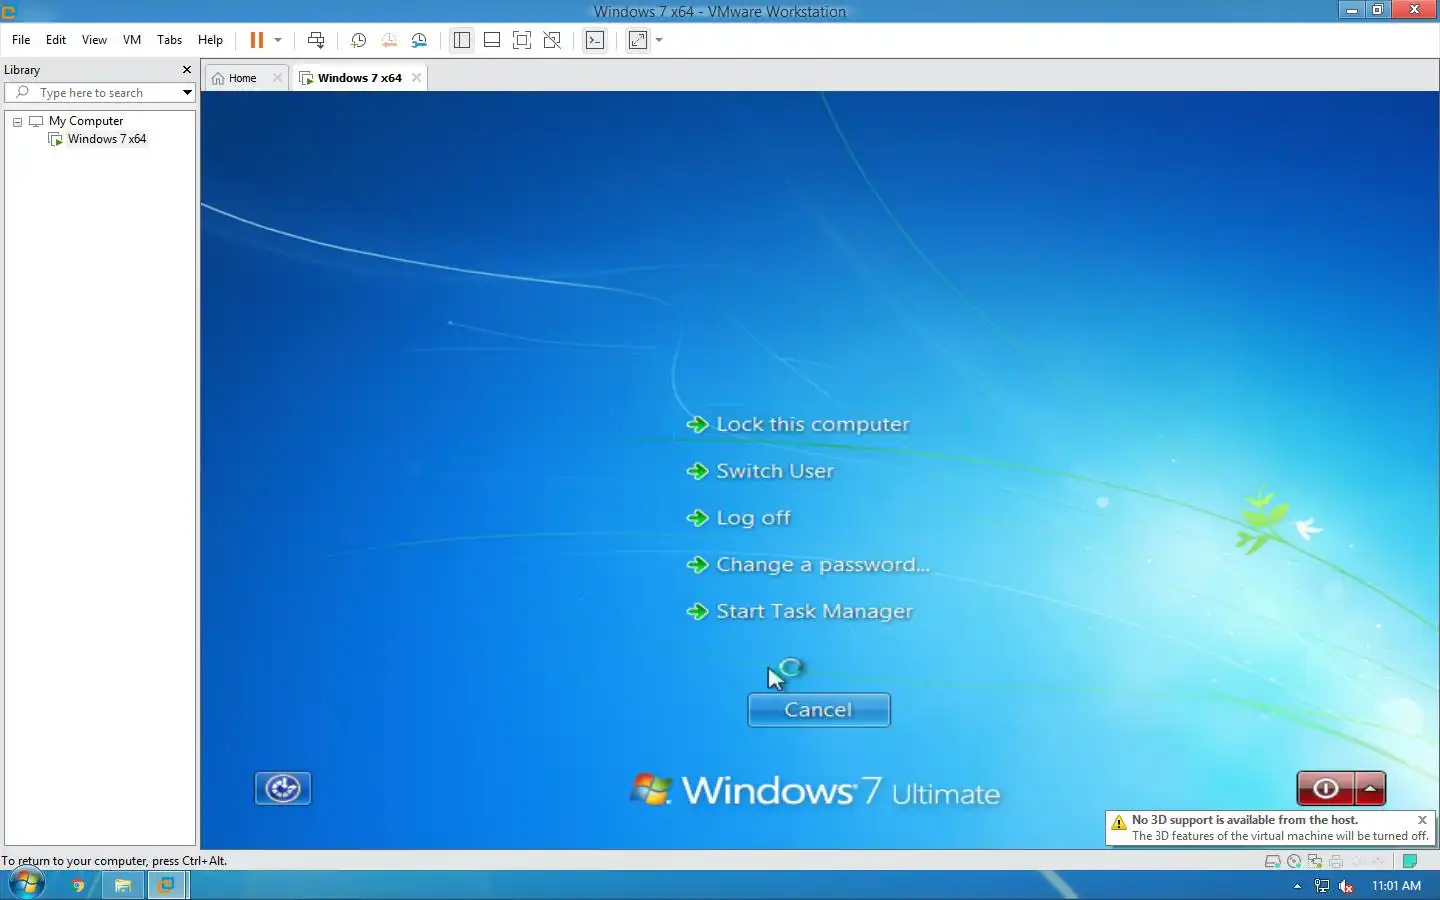Click the green message log icon
Screen dimensions: 1440x900
[x=1410, y=861]
